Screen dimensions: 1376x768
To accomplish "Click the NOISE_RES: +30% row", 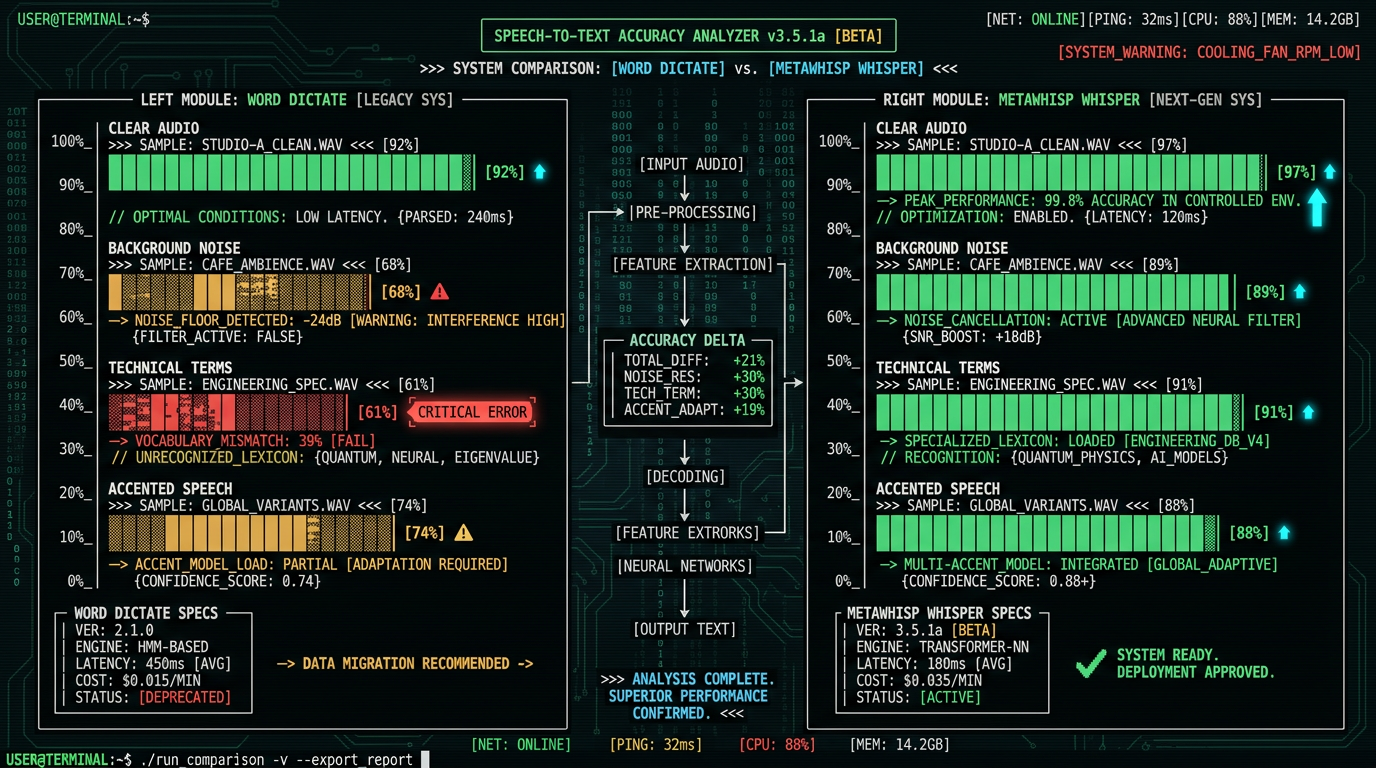I will coord(694,376).
